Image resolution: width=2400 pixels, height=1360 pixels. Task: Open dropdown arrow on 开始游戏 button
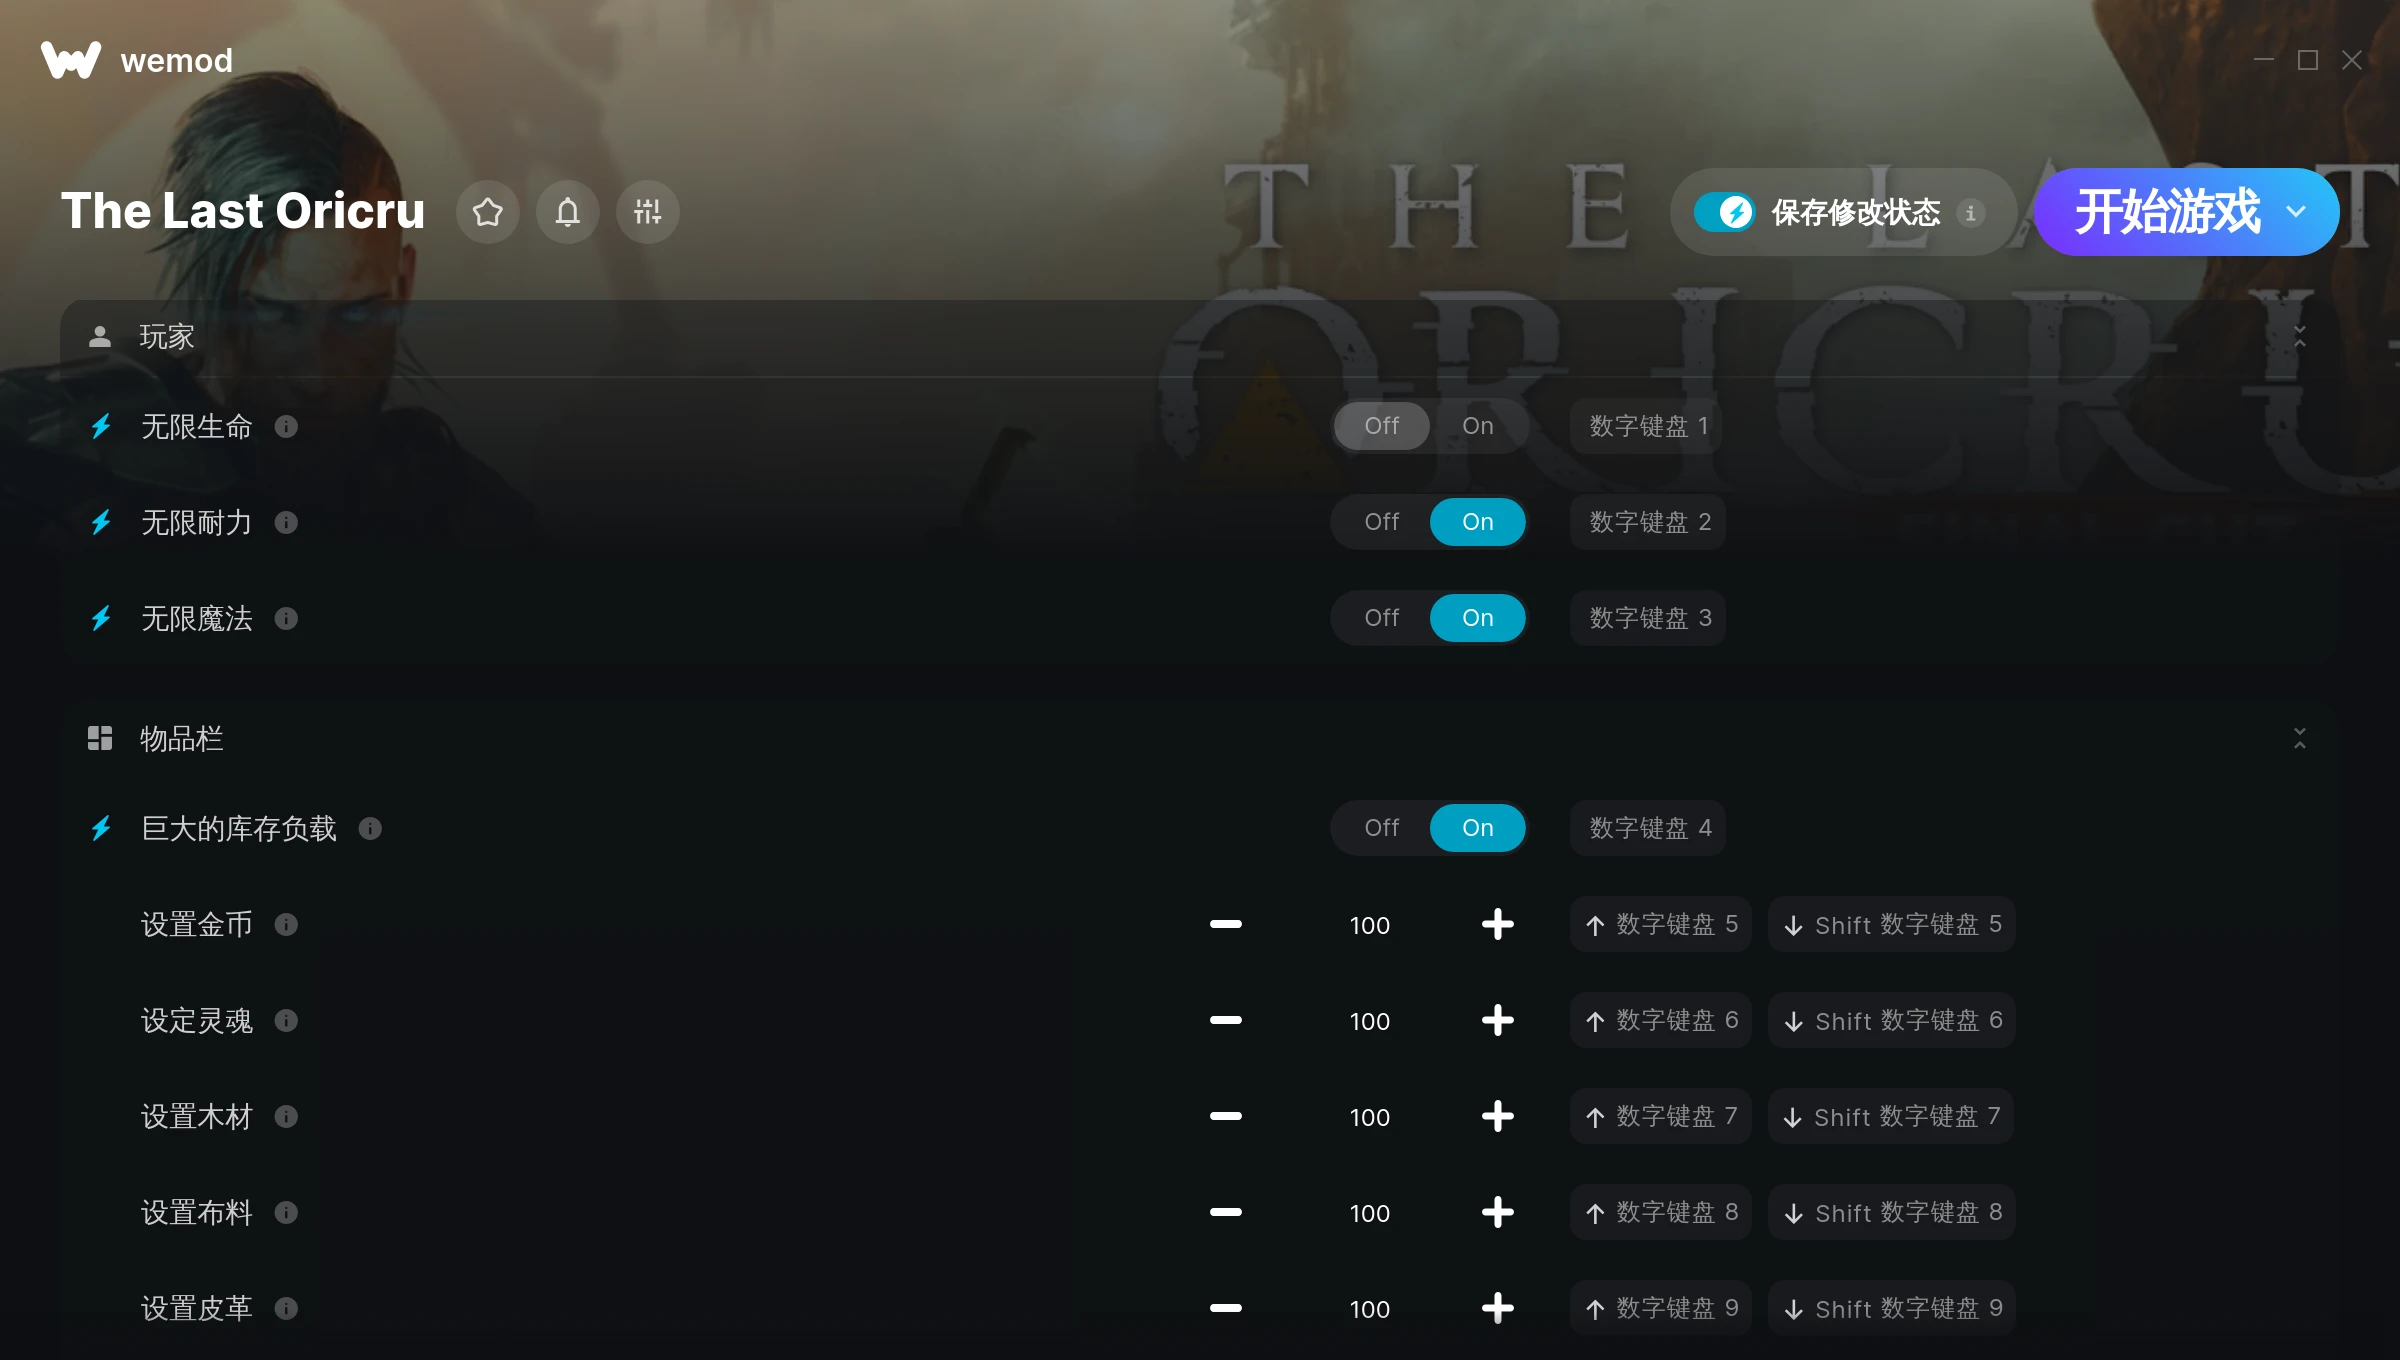[2296, 212]
